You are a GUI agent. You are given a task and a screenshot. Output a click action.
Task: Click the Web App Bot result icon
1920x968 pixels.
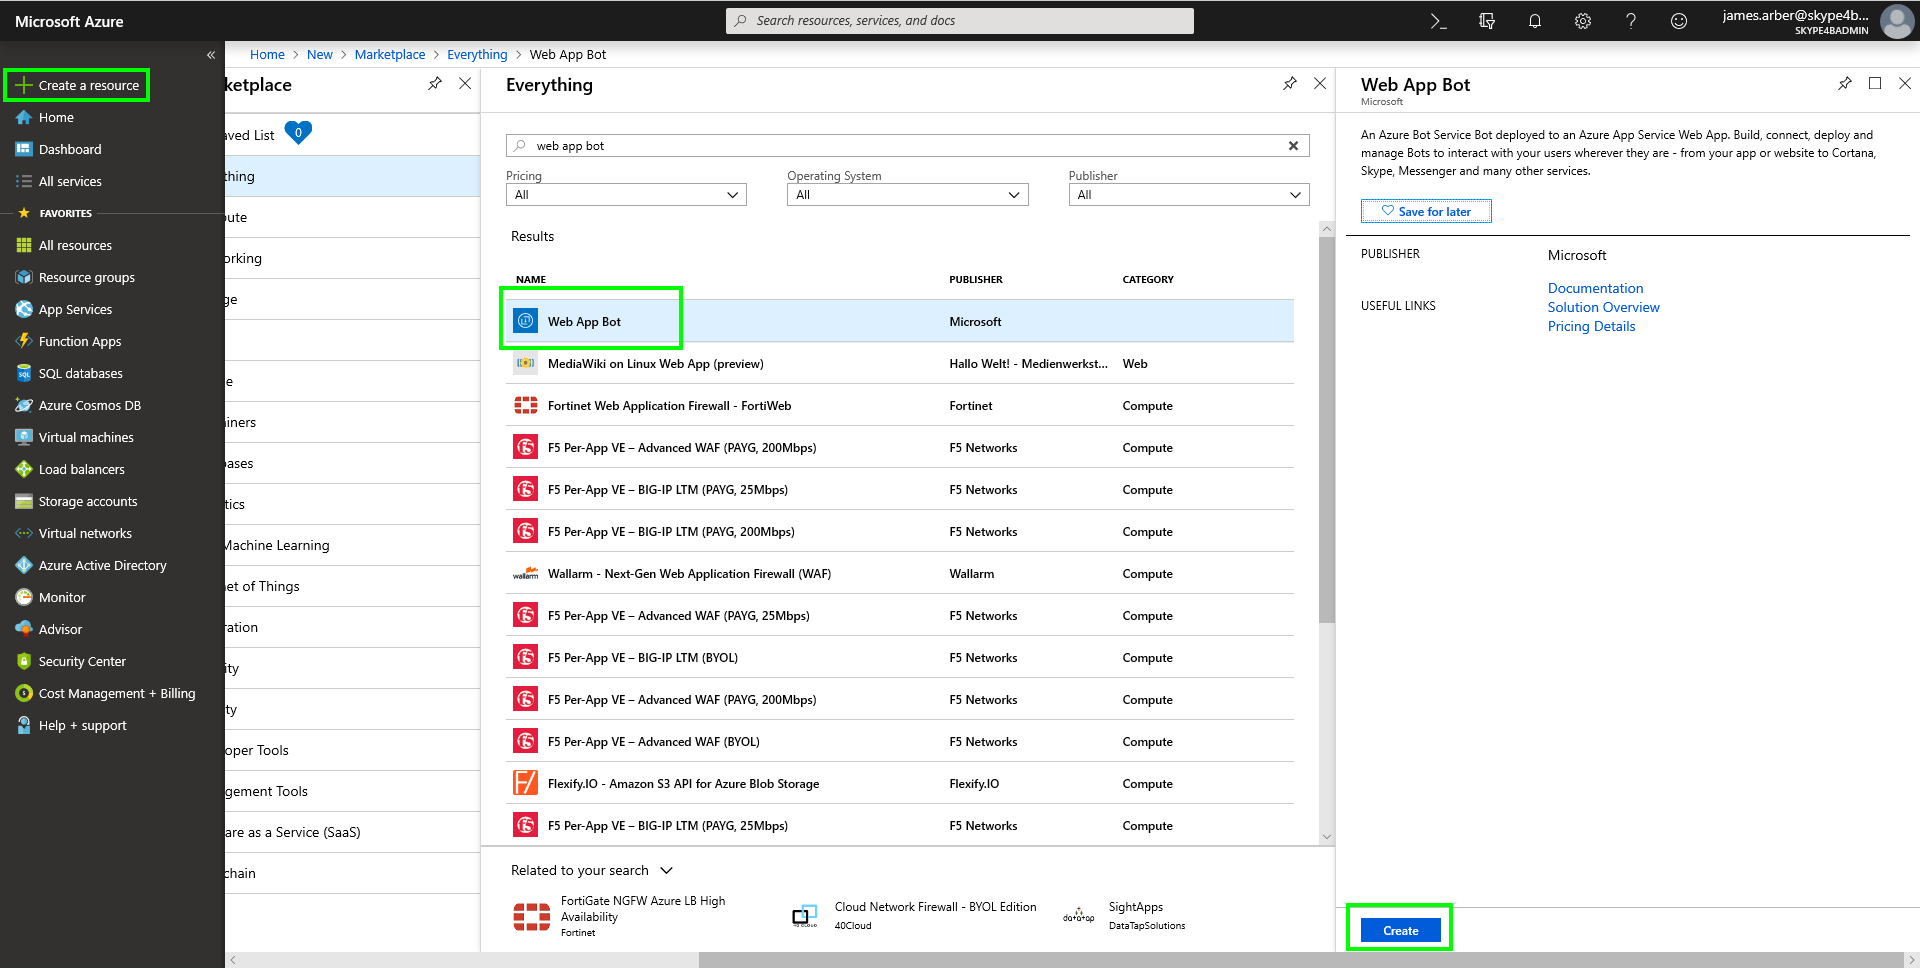[525, 321]
